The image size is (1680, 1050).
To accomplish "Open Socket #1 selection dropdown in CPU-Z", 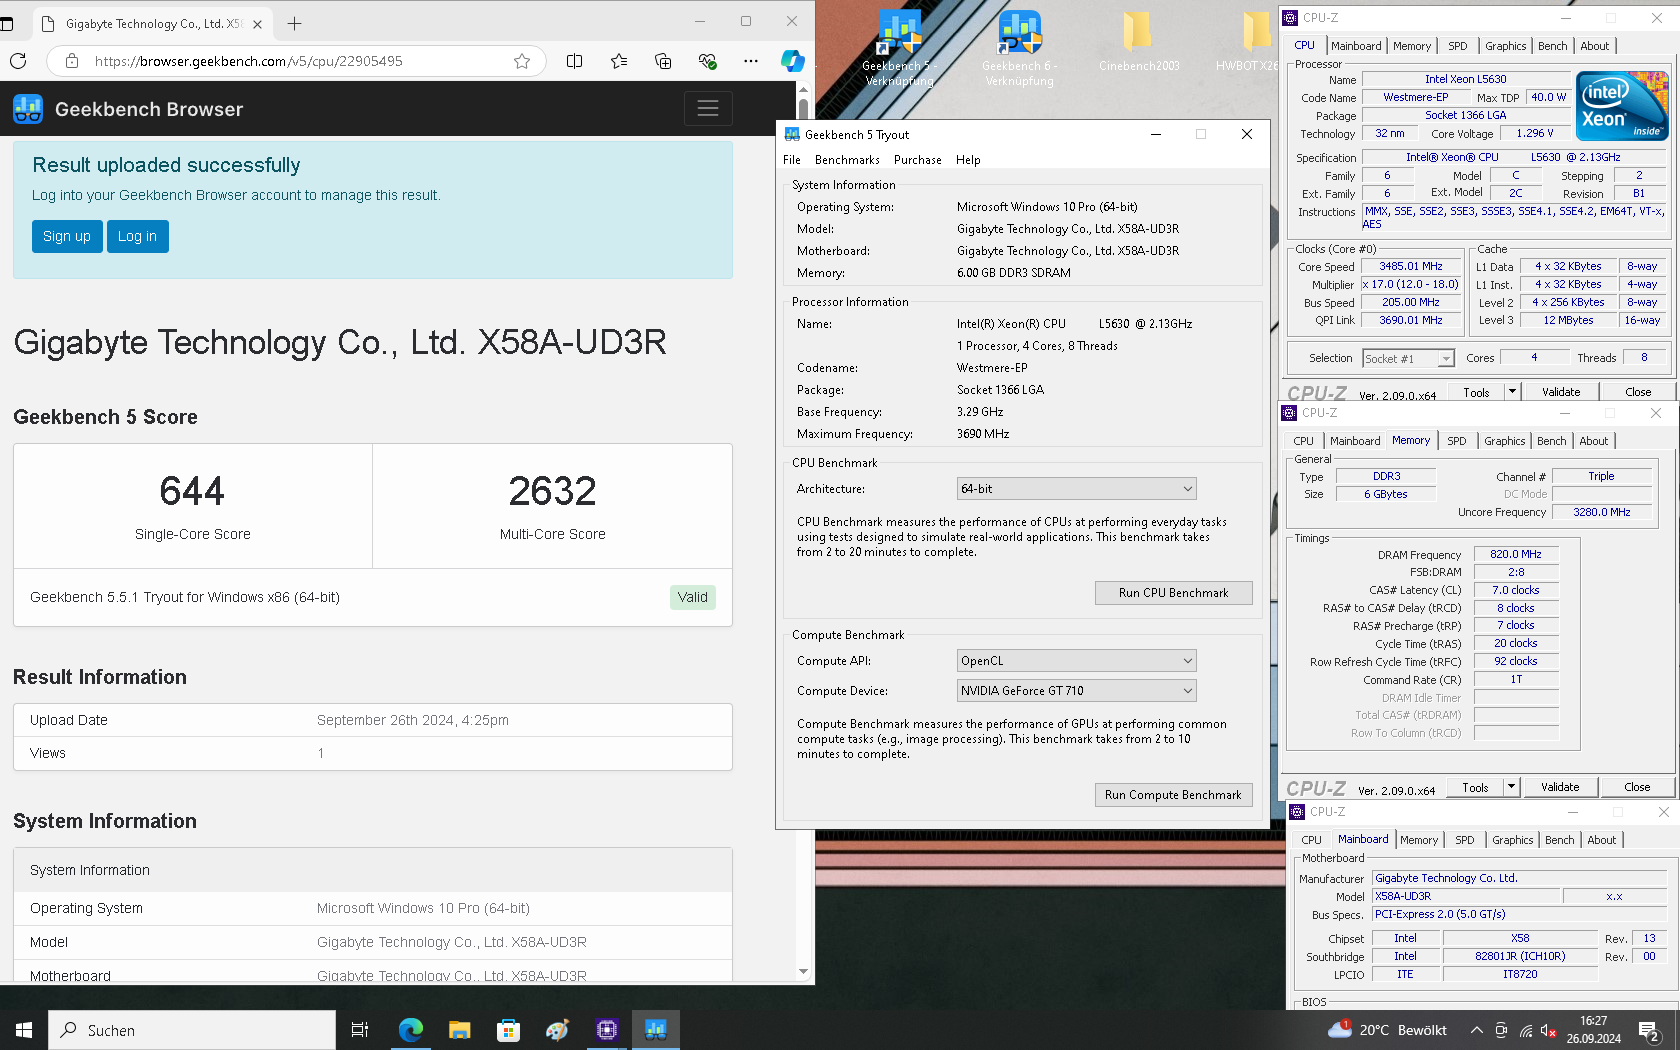I will coord(1408,359).
